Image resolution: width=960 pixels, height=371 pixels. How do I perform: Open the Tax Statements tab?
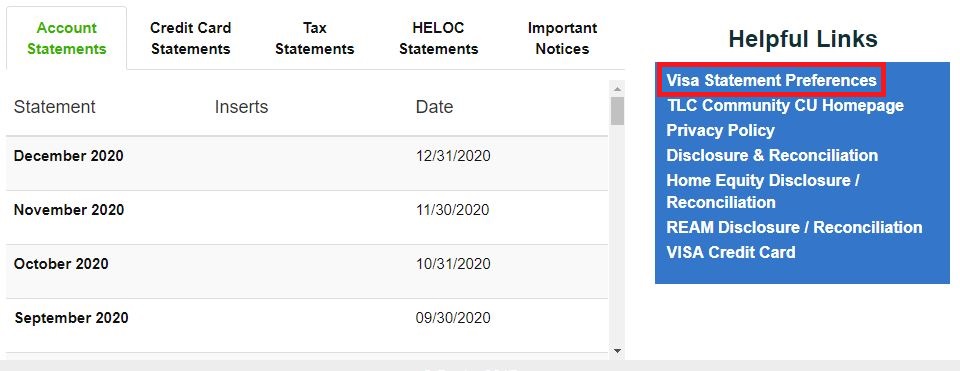point(314,38)
